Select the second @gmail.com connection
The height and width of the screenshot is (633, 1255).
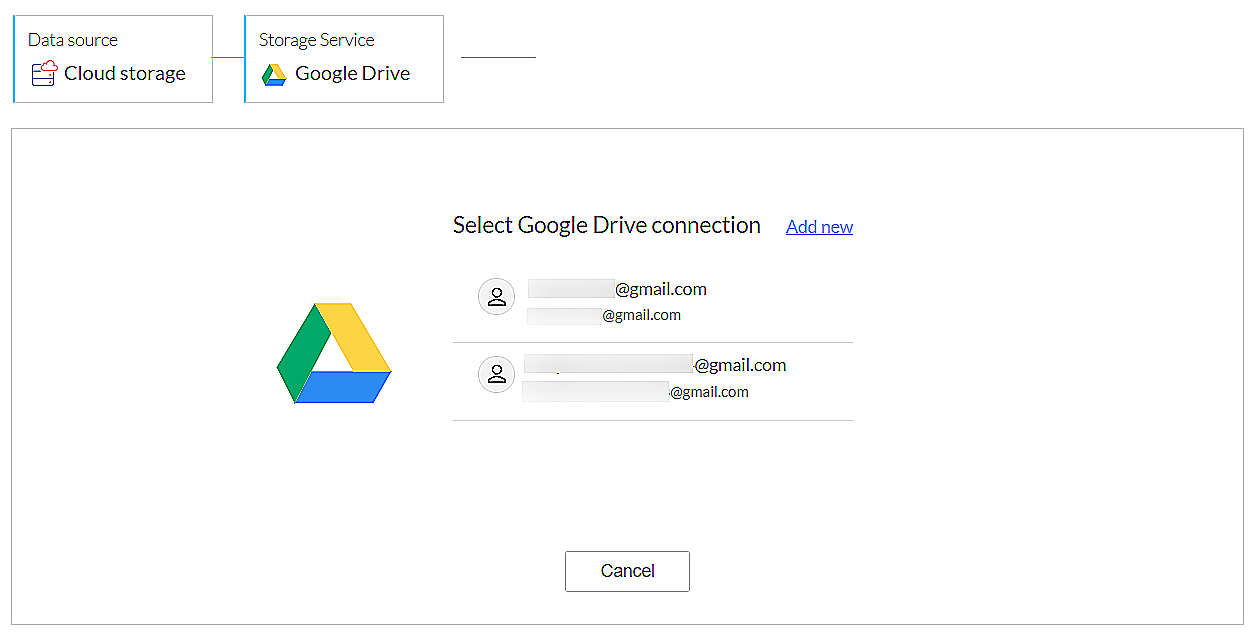point(653,381)
